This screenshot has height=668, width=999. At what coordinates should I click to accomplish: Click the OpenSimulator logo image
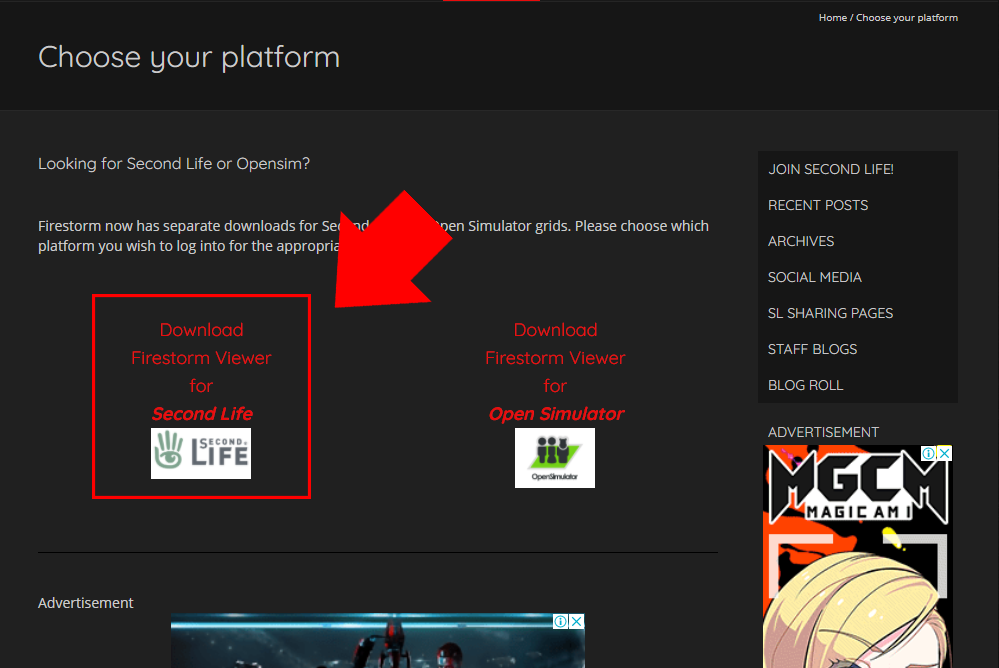point(554,458)
